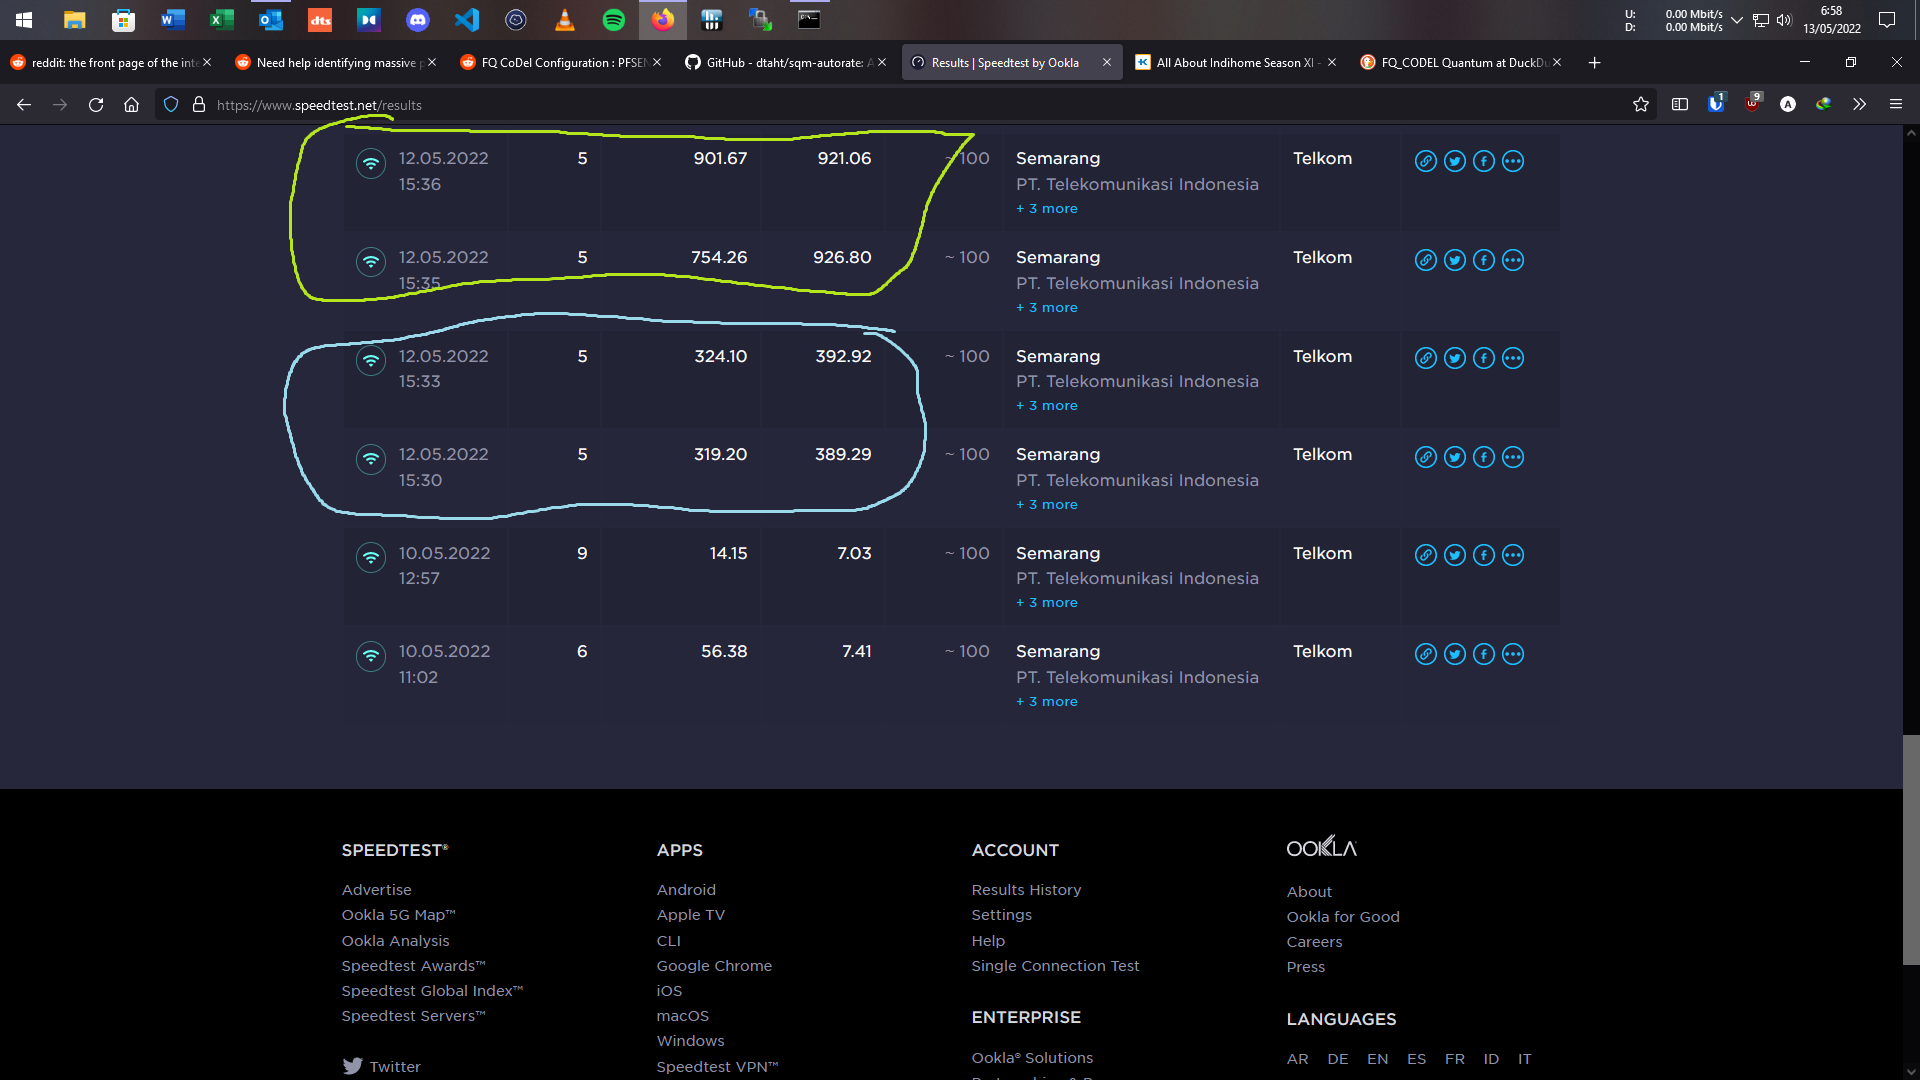
Task: Open Speedtest Global Index link
Action: click(432, 991)
